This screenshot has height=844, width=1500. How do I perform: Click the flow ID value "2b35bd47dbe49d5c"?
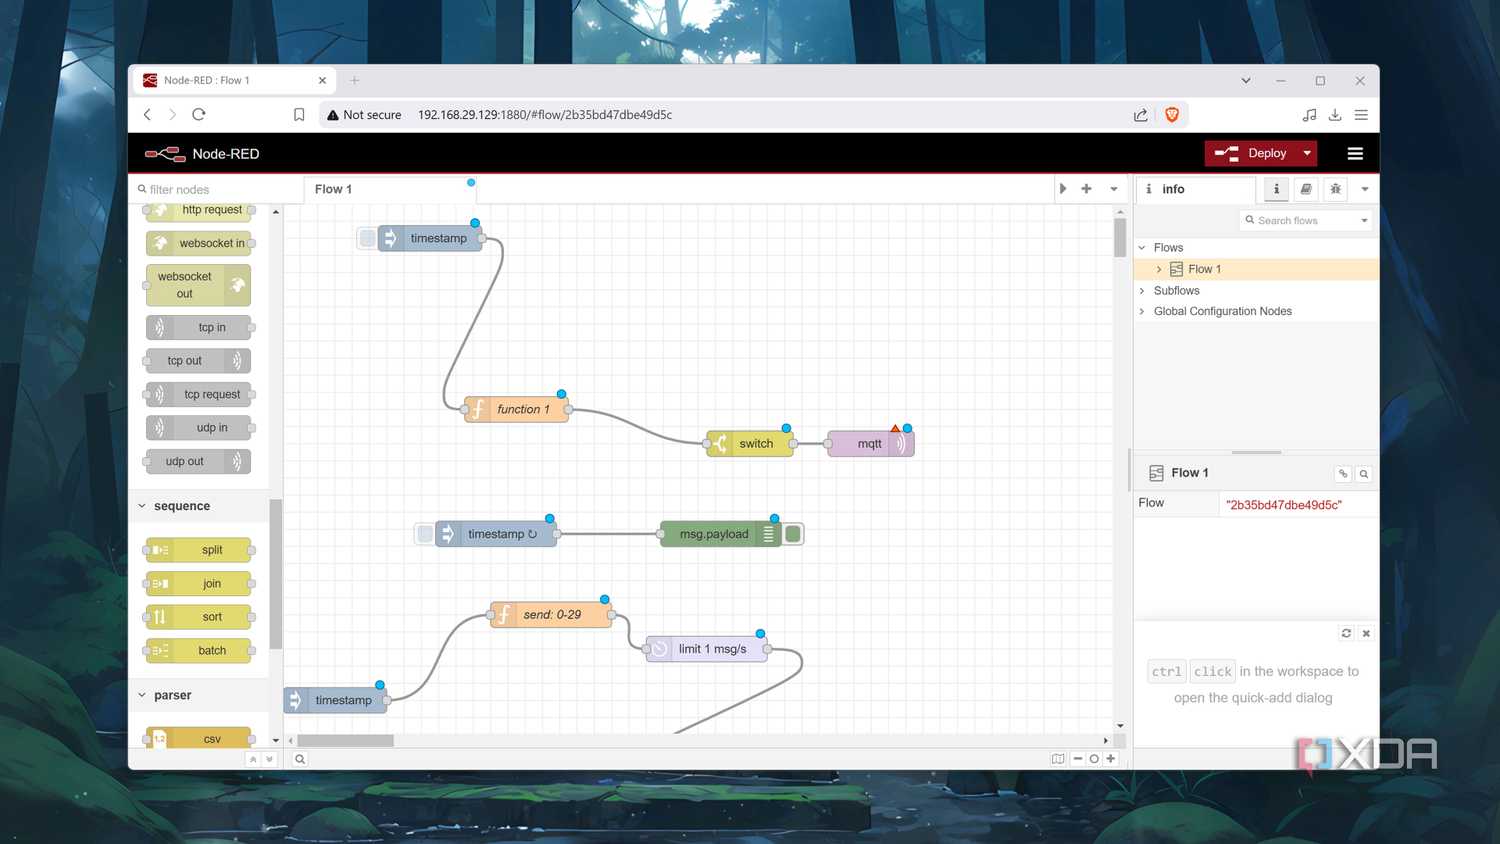point(1284,505)
